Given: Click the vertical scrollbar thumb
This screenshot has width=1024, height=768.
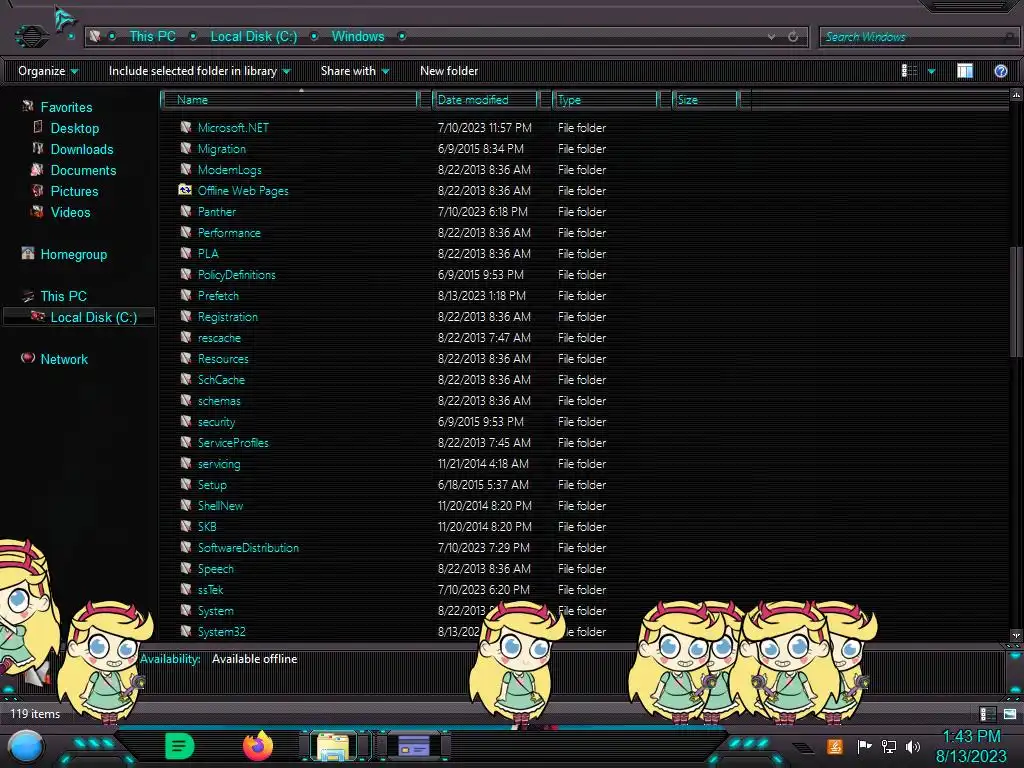Looking at the screenshot, I should point(1015,302).
